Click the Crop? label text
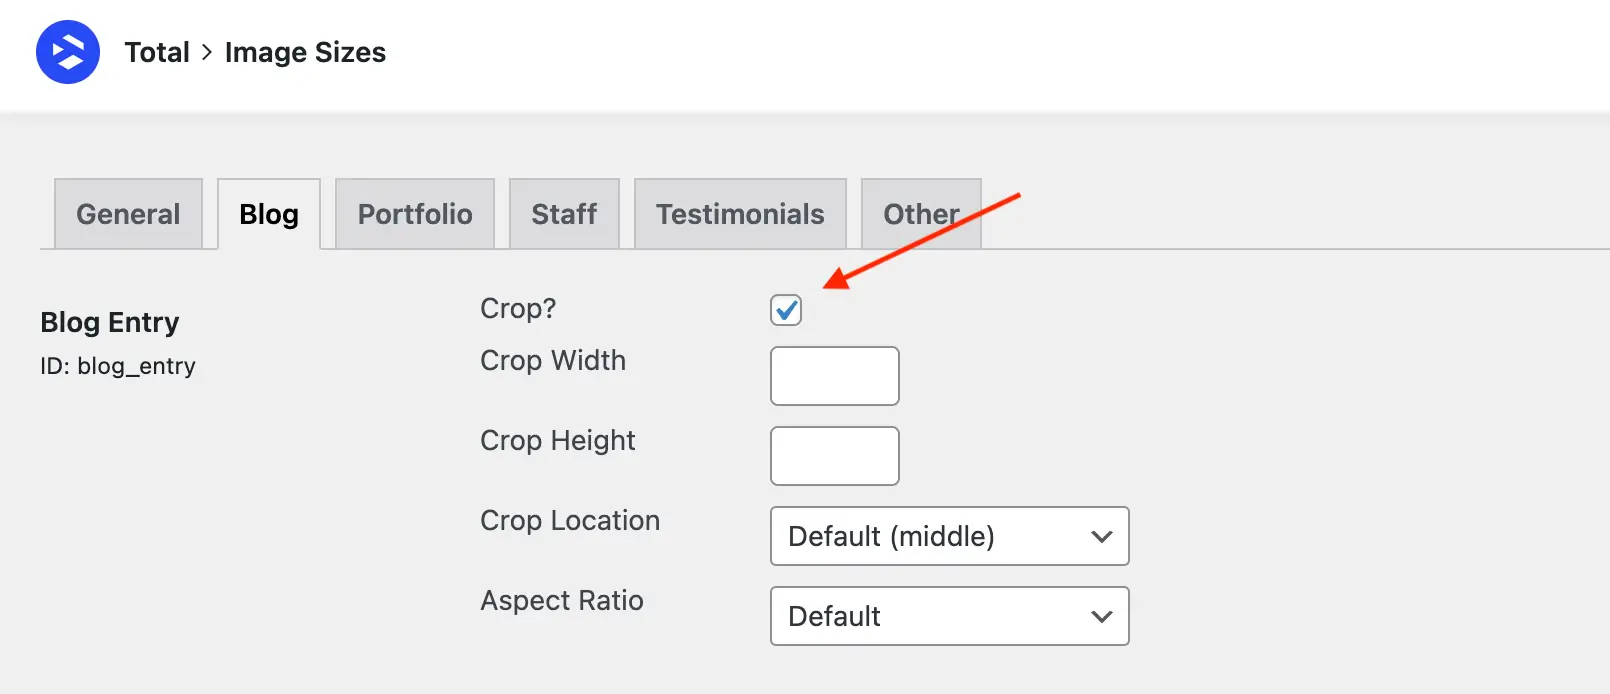Viewport: 1610px width, 694px height. tap(518, 308)
